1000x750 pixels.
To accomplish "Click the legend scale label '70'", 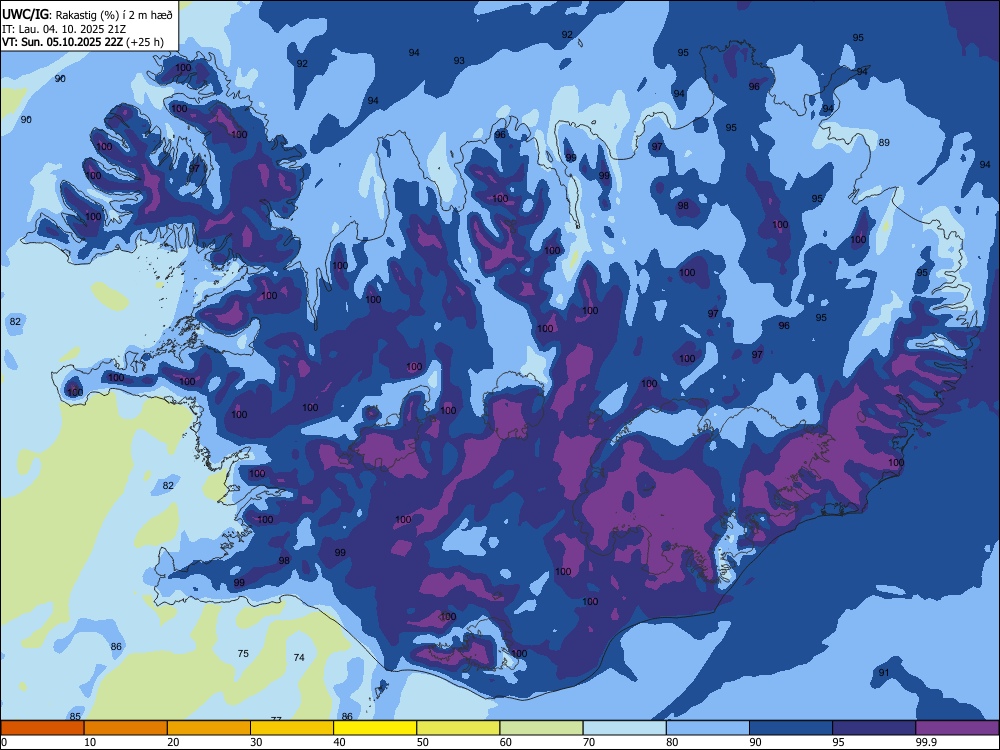I will 589,742.
